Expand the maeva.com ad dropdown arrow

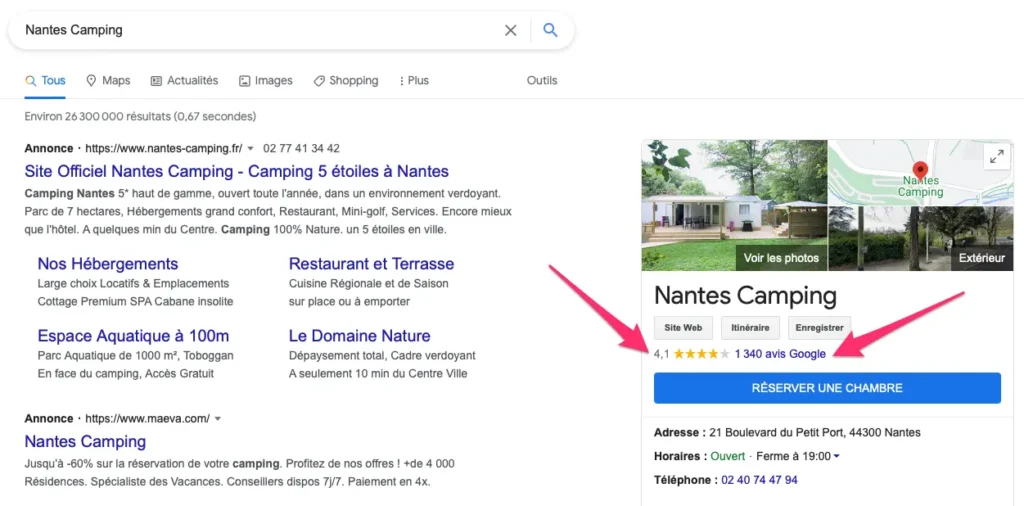(218, 419)
